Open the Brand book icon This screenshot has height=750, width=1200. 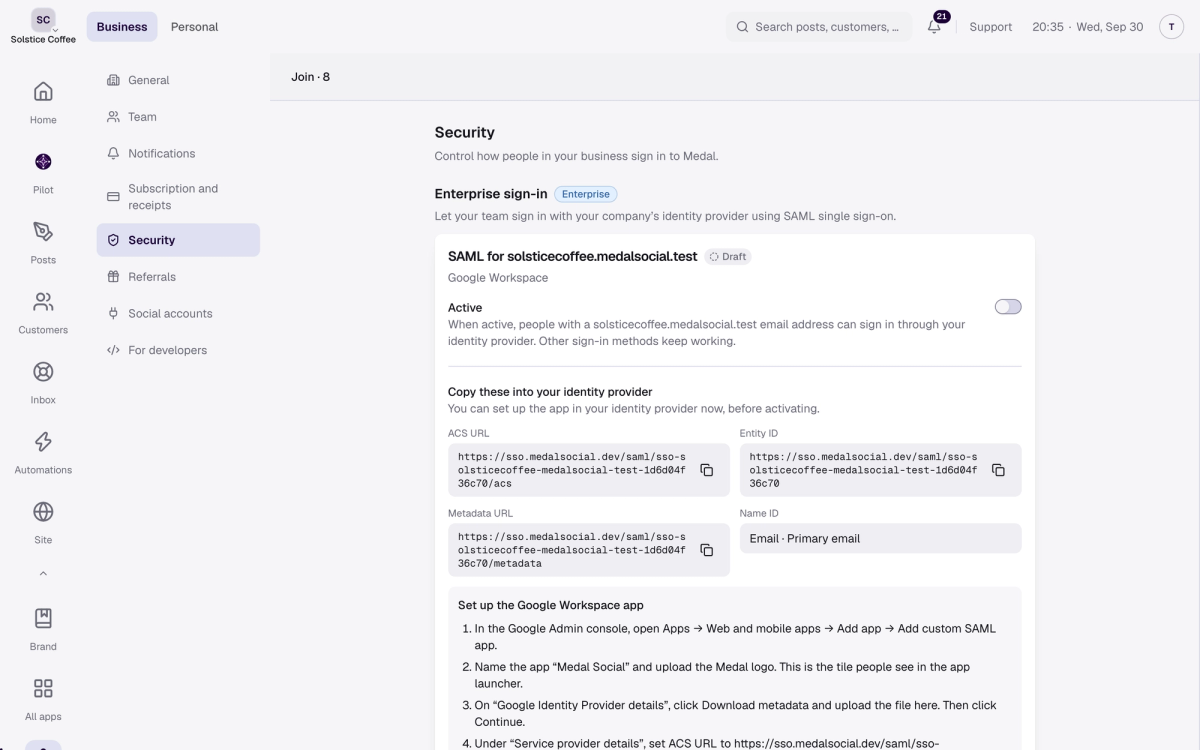43,618
